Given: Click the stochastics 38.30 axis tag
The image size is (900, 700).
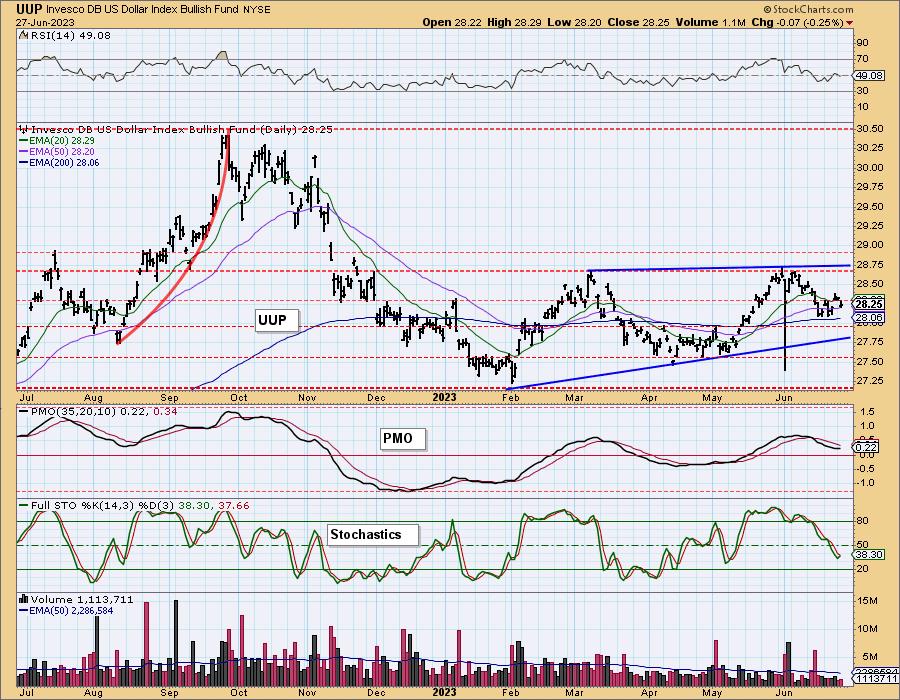Looking at the screenshot, I should 868,554.
